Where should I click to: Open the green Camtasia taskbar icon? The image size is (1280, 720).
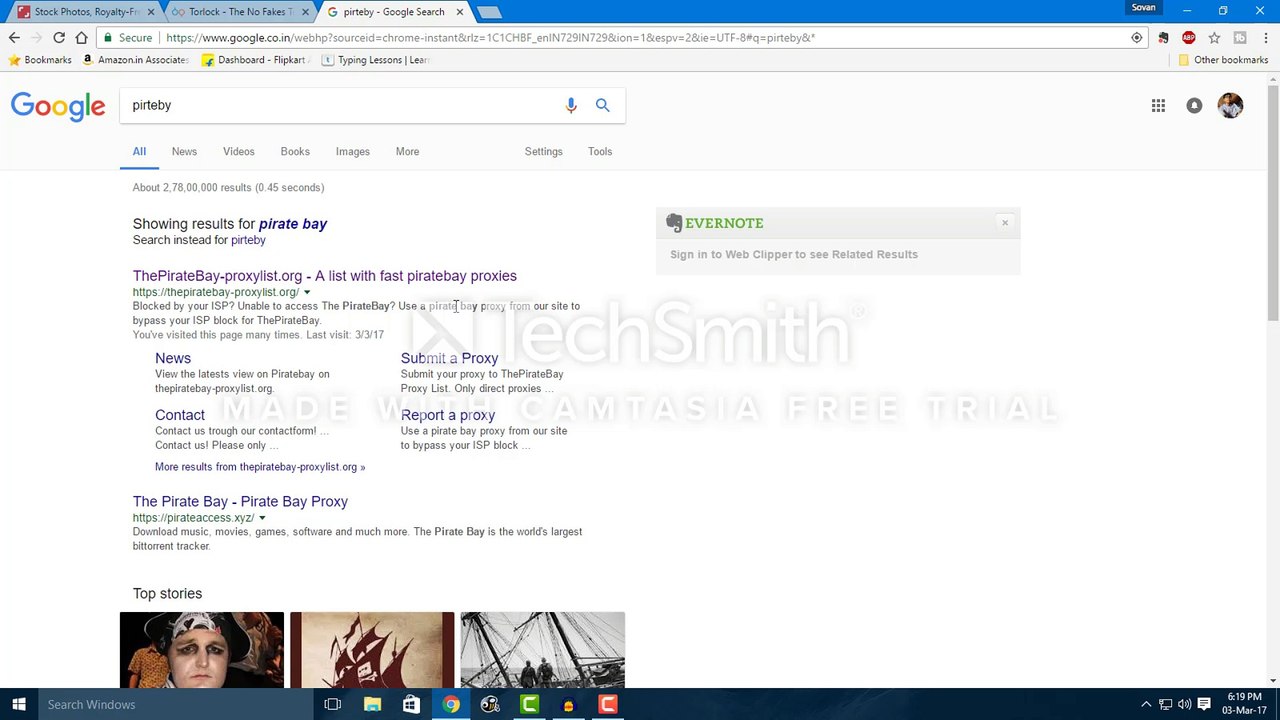(x=529, y=704)
